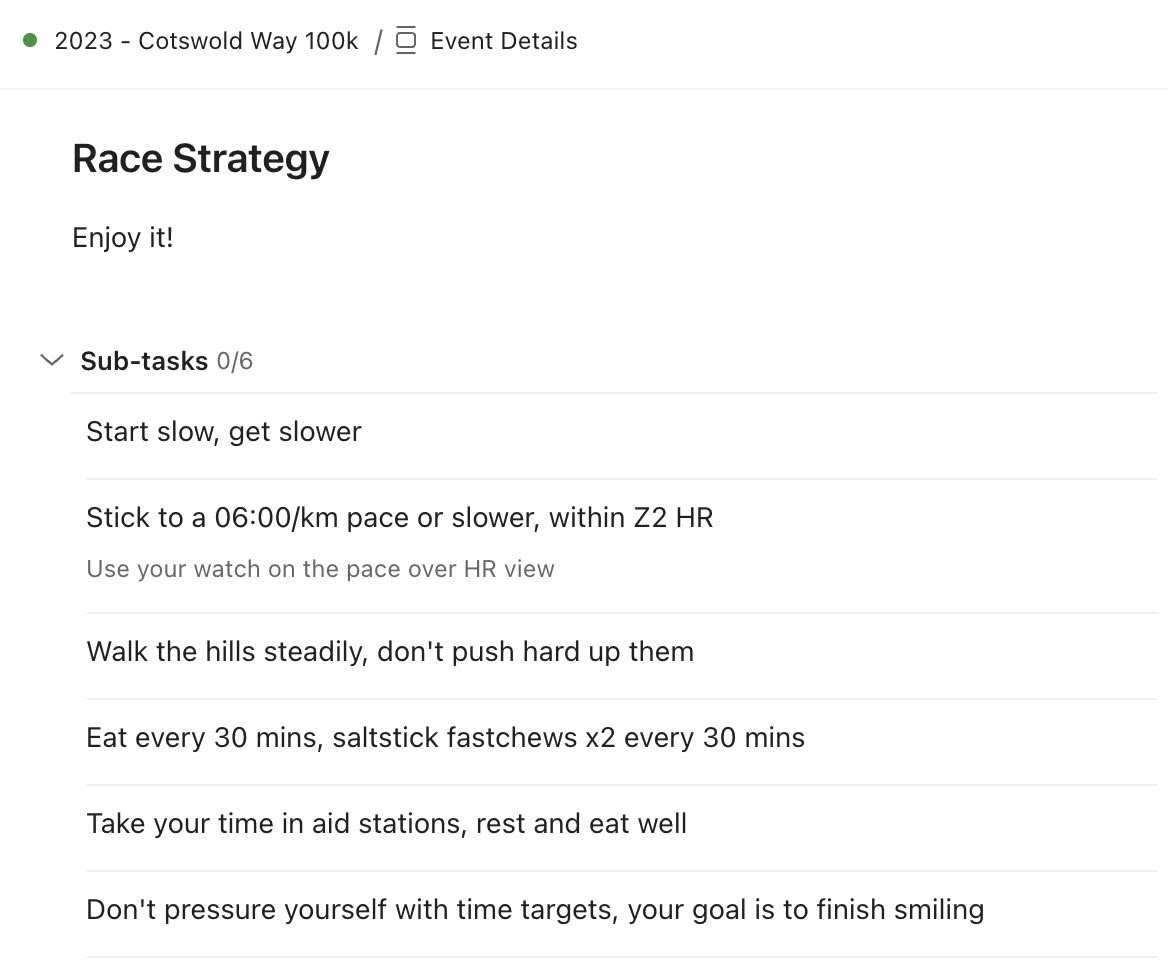The image size is (1168, 964).
Task: Edit the Race Strategy task title
Action: pos(200,159)
